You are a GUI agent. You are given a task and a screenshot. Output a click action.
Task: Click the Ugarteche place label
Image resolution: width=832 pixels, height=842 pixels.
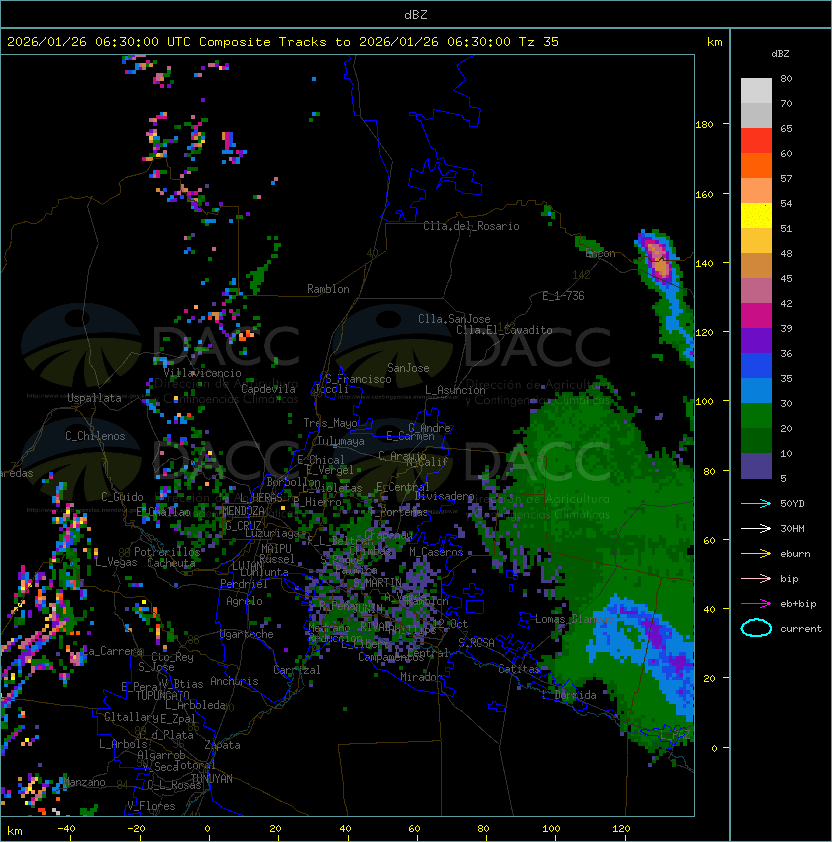[247, 634]
